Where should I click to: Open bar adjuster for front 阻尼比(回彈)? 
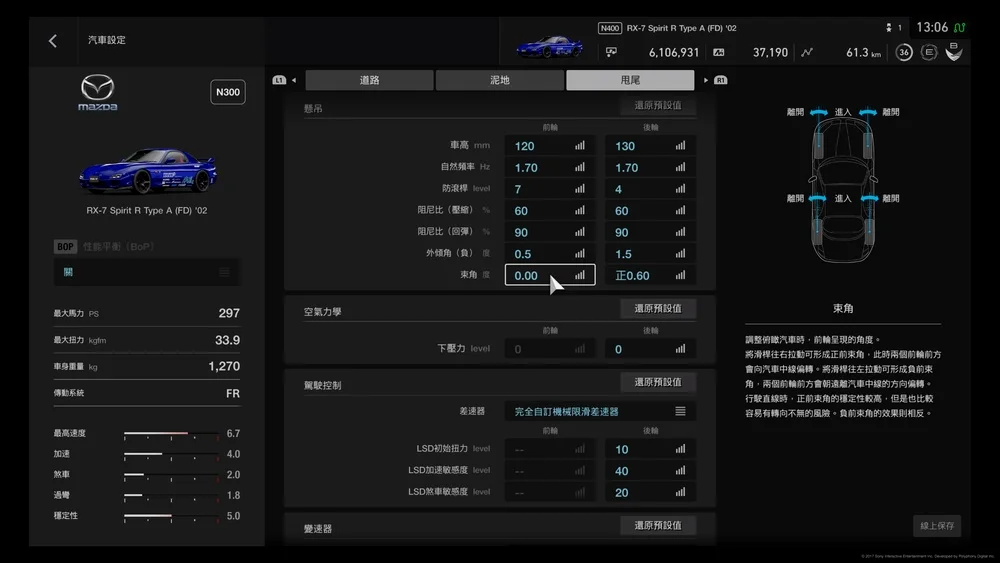(x=579, y=232)
